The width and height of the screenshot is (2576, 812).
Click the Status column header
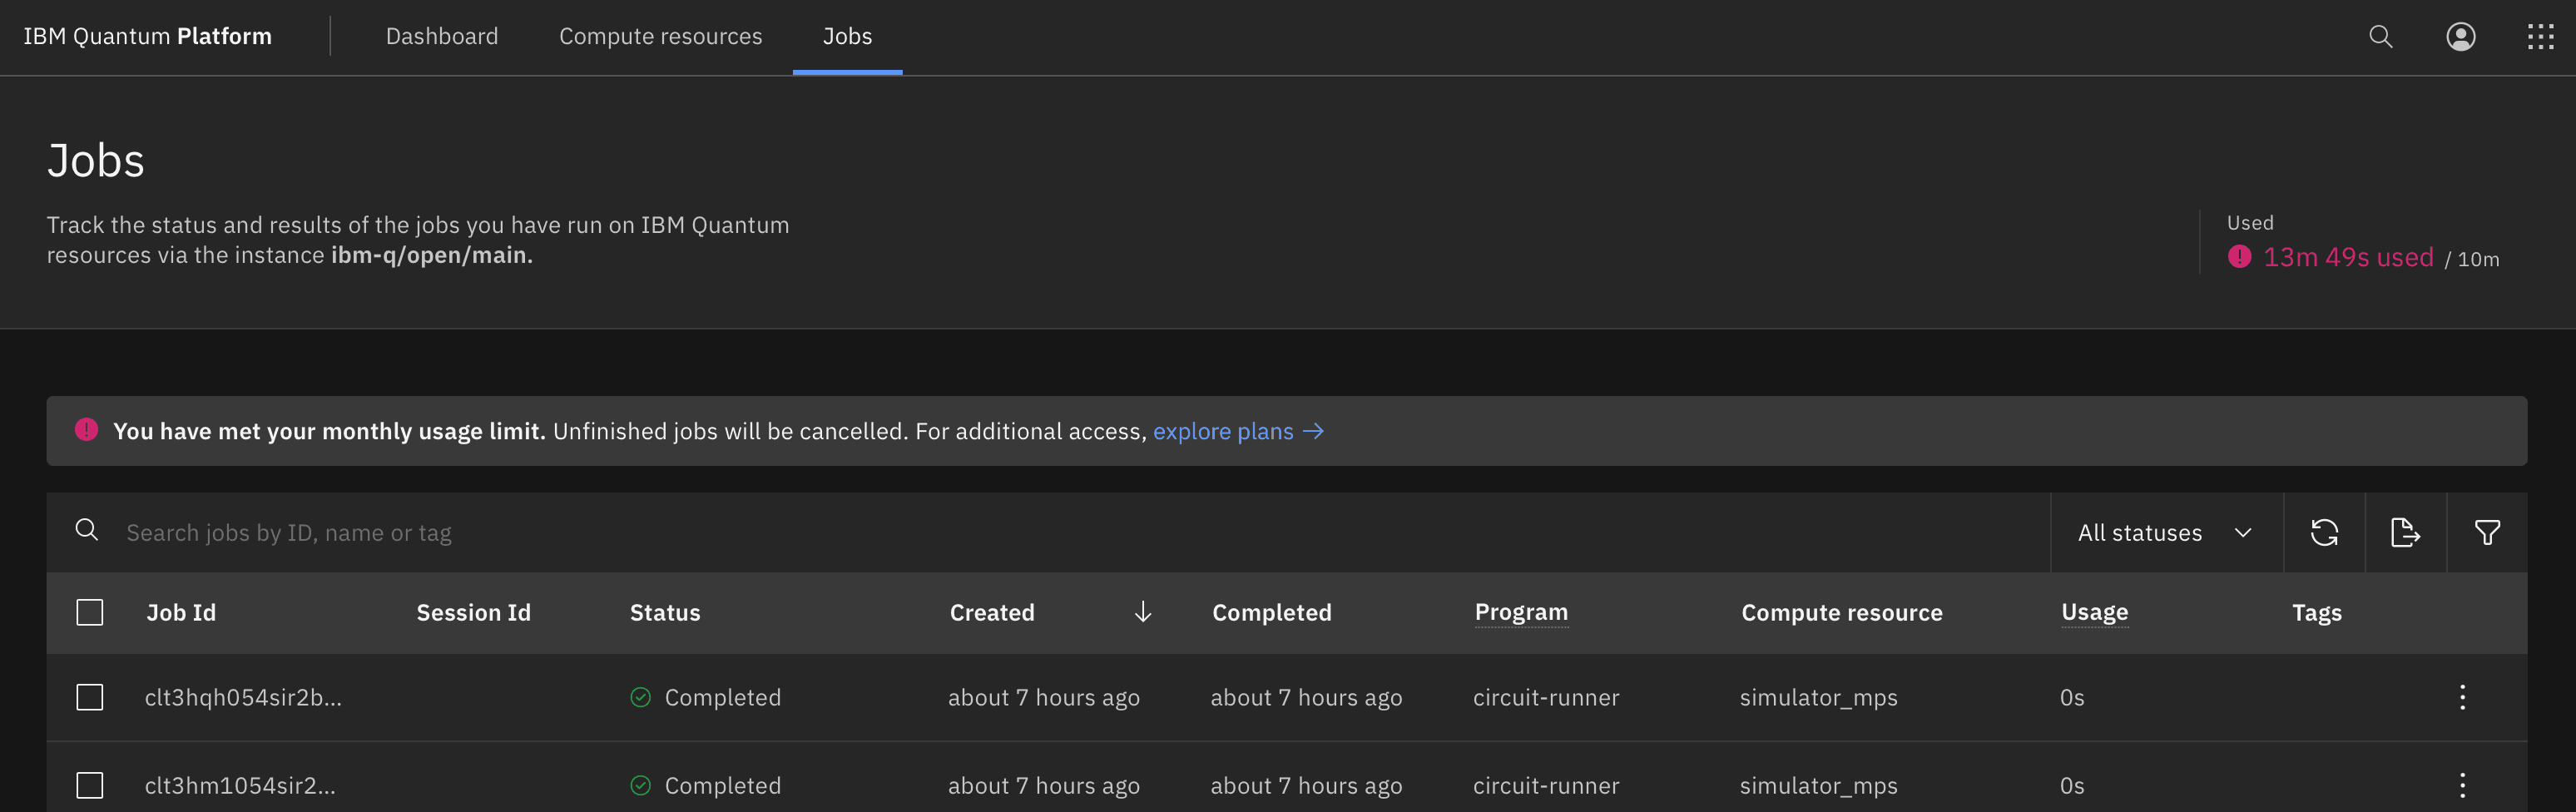coord(665,612)
